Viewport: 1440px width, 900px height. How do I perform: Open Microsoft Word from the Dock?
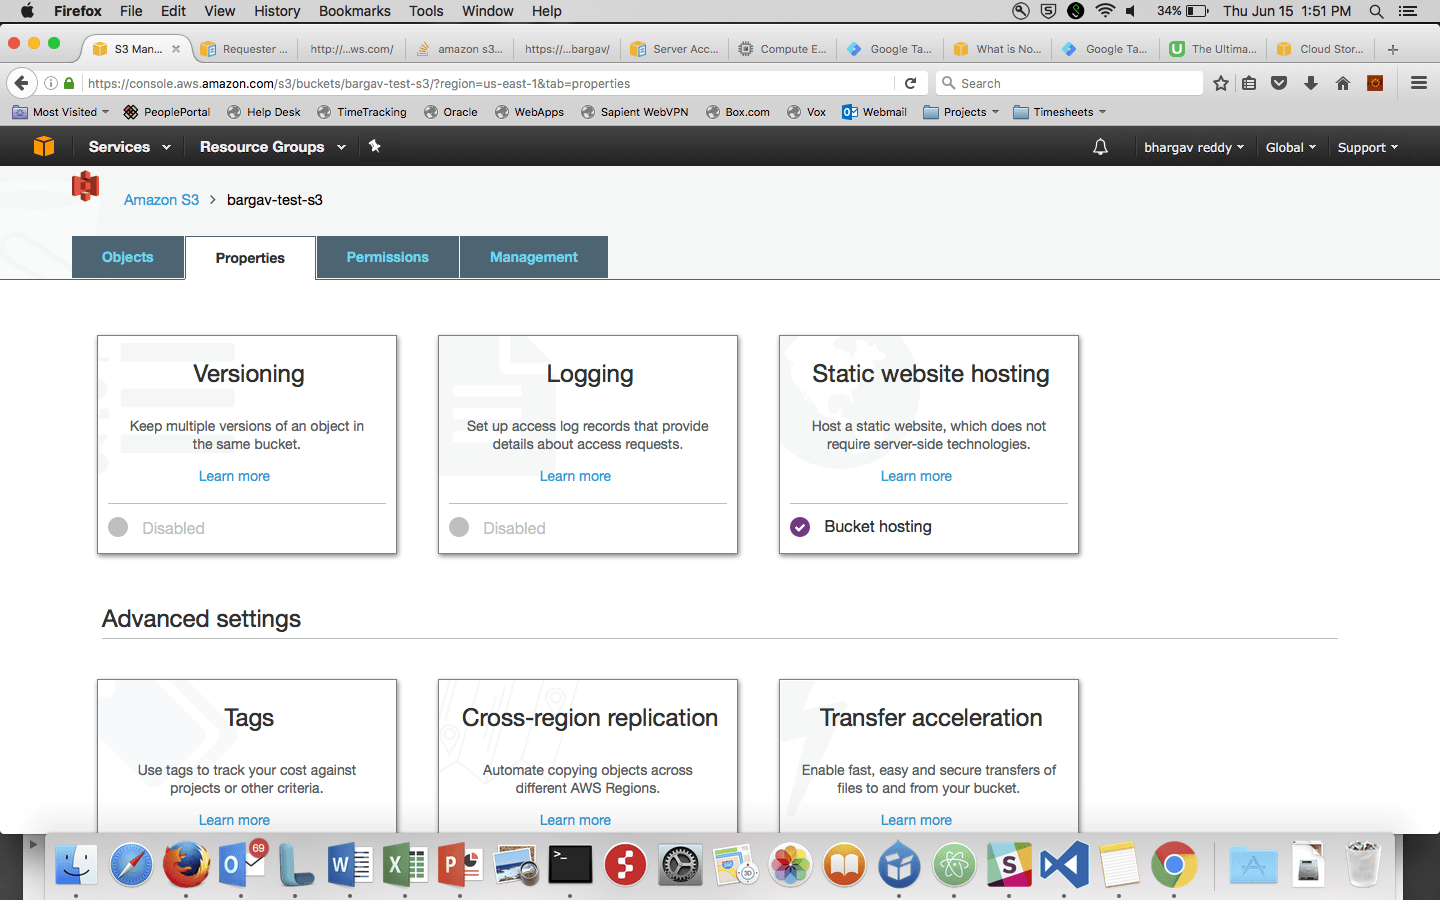click(x=350, y=865)
